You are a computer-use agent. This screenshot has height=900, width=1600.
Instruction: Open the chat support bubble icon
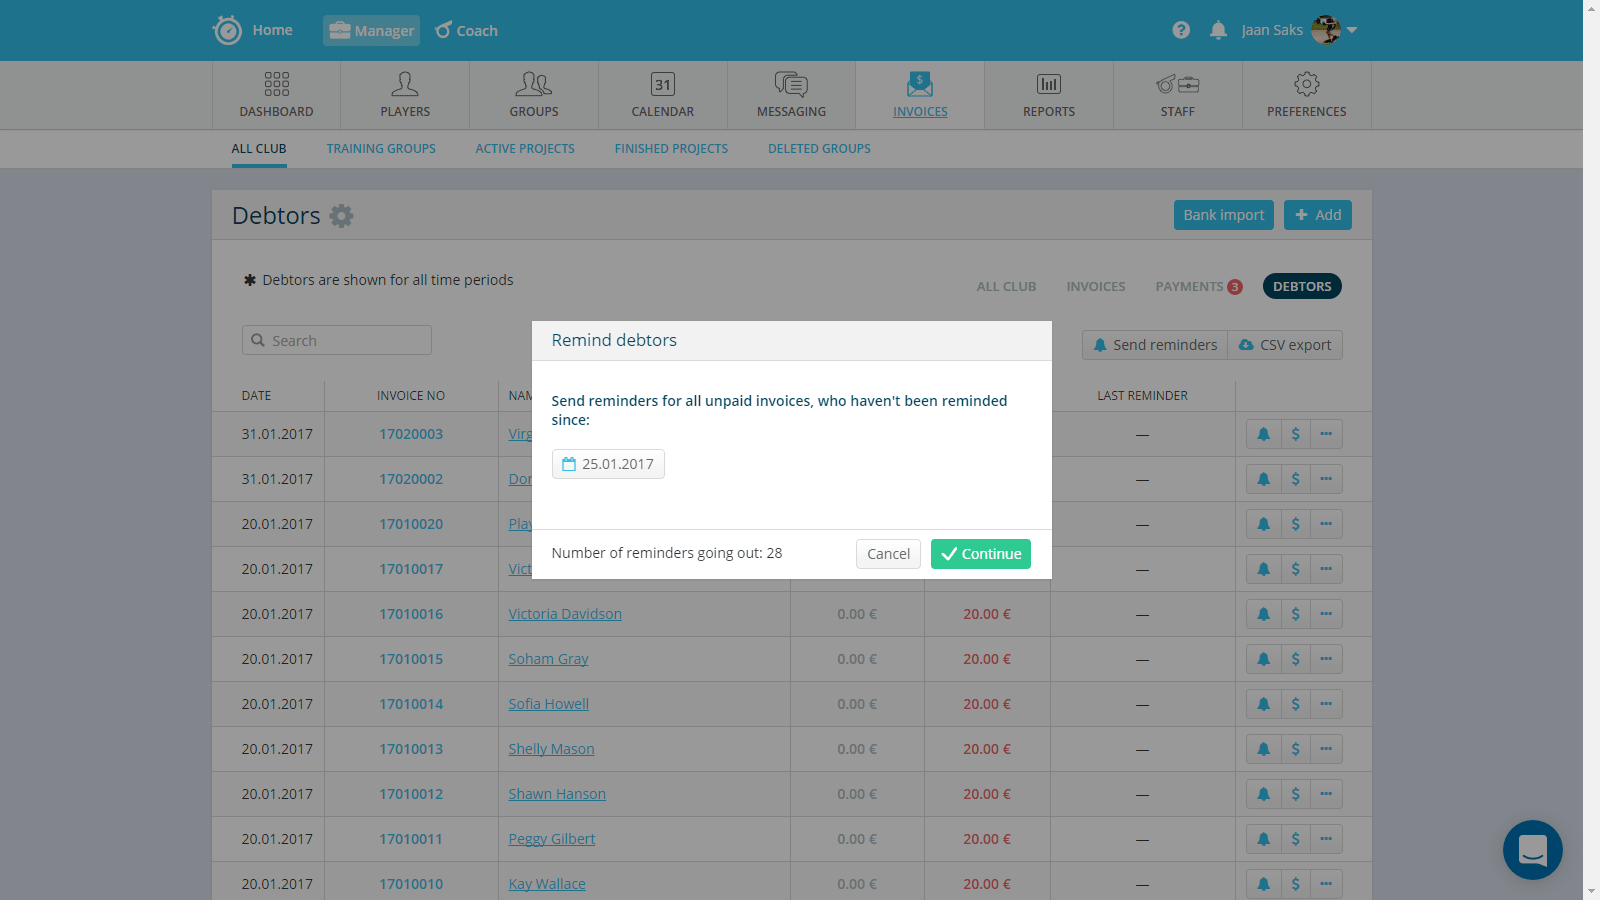tap(1532, 850)
